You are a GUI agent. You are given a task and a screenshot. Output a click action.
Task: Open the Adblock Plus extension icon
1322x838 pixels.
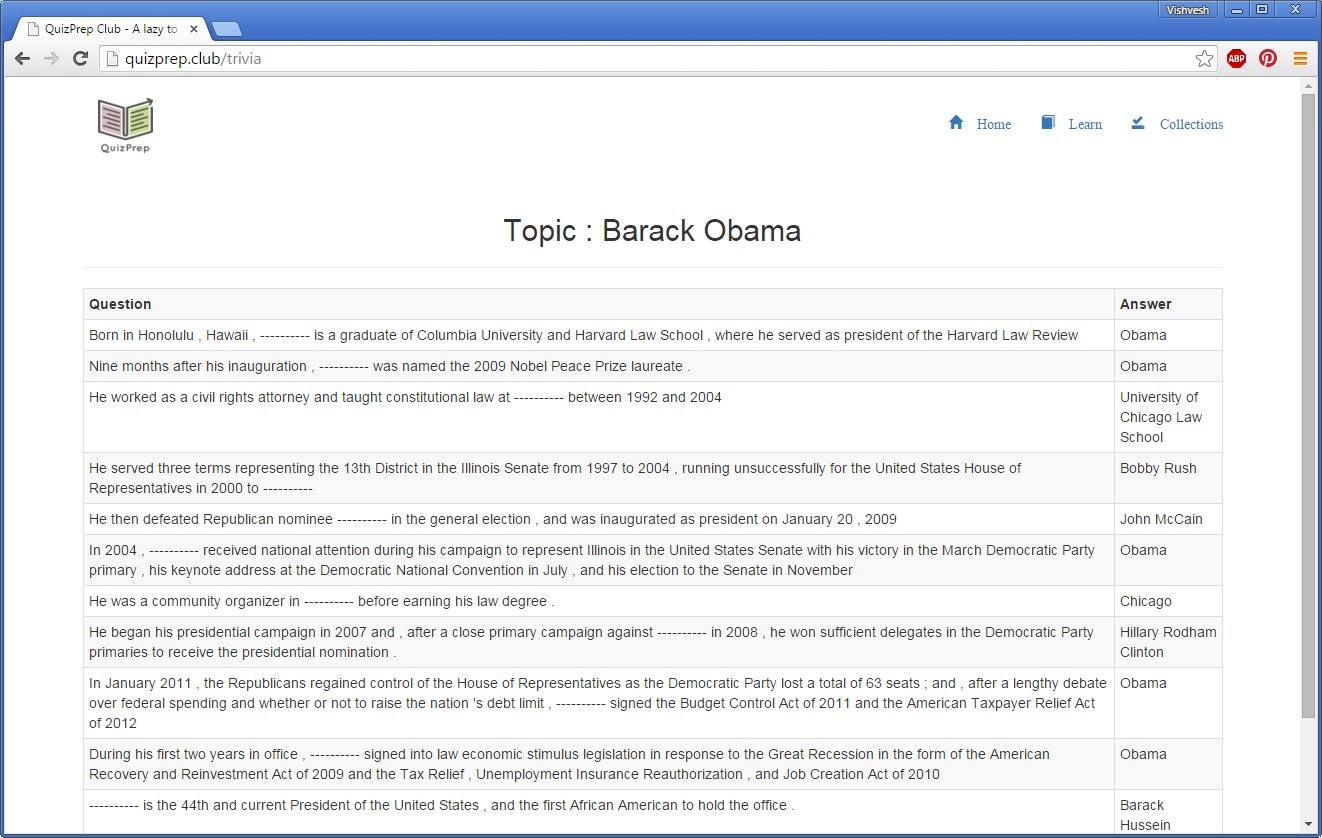pos(1236,58)
